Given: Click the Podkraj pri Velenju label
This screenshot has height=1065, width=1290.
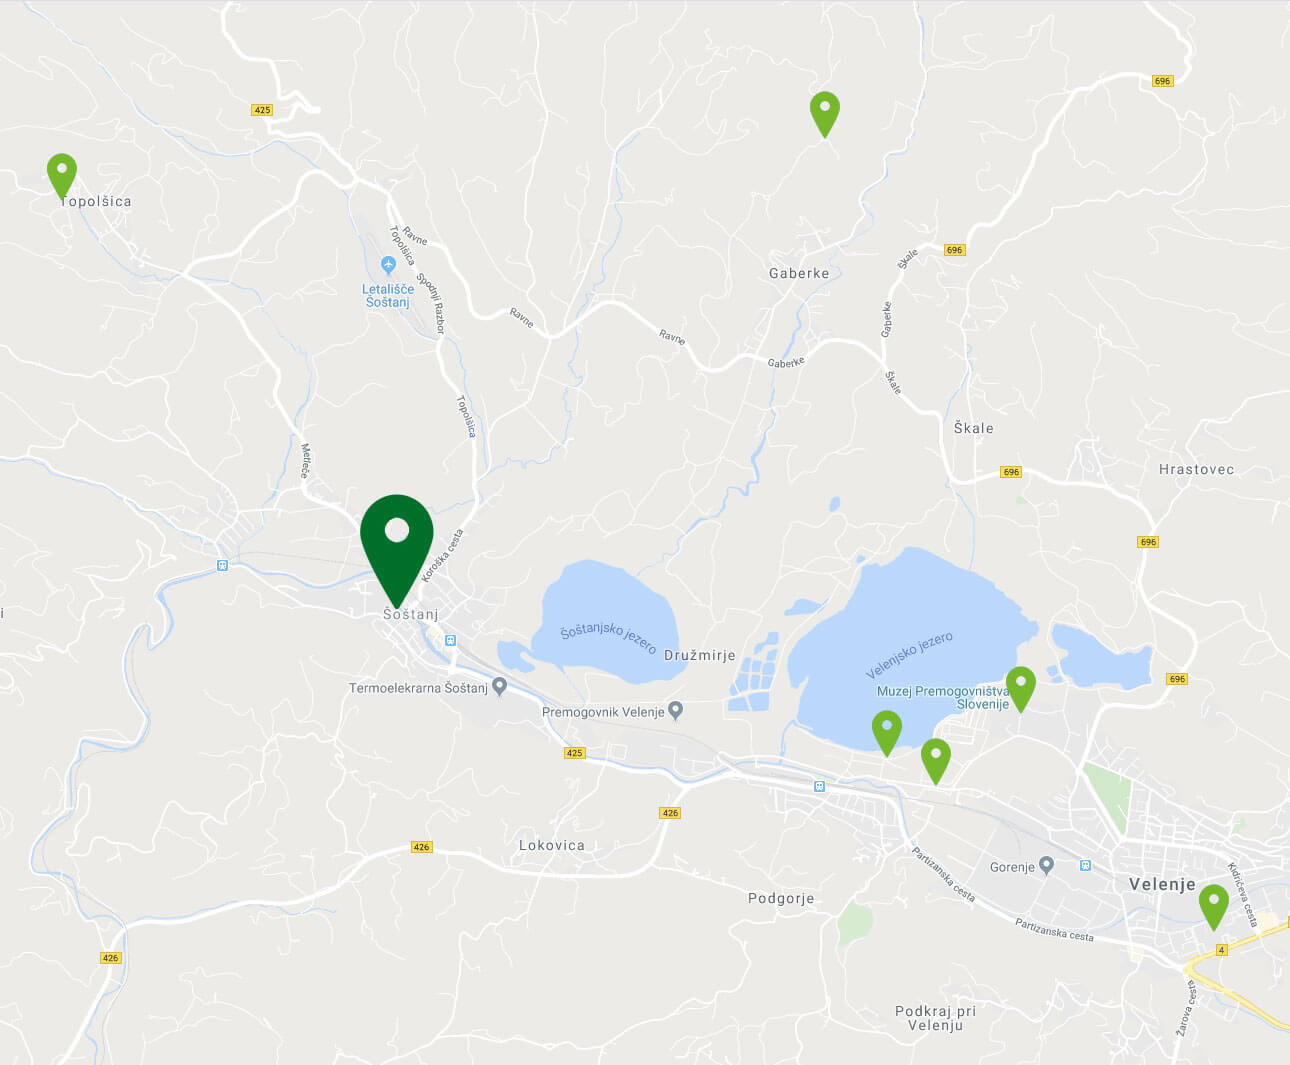Looking at the screenshot, I should pyautogui.click(x=935, y=1018).
